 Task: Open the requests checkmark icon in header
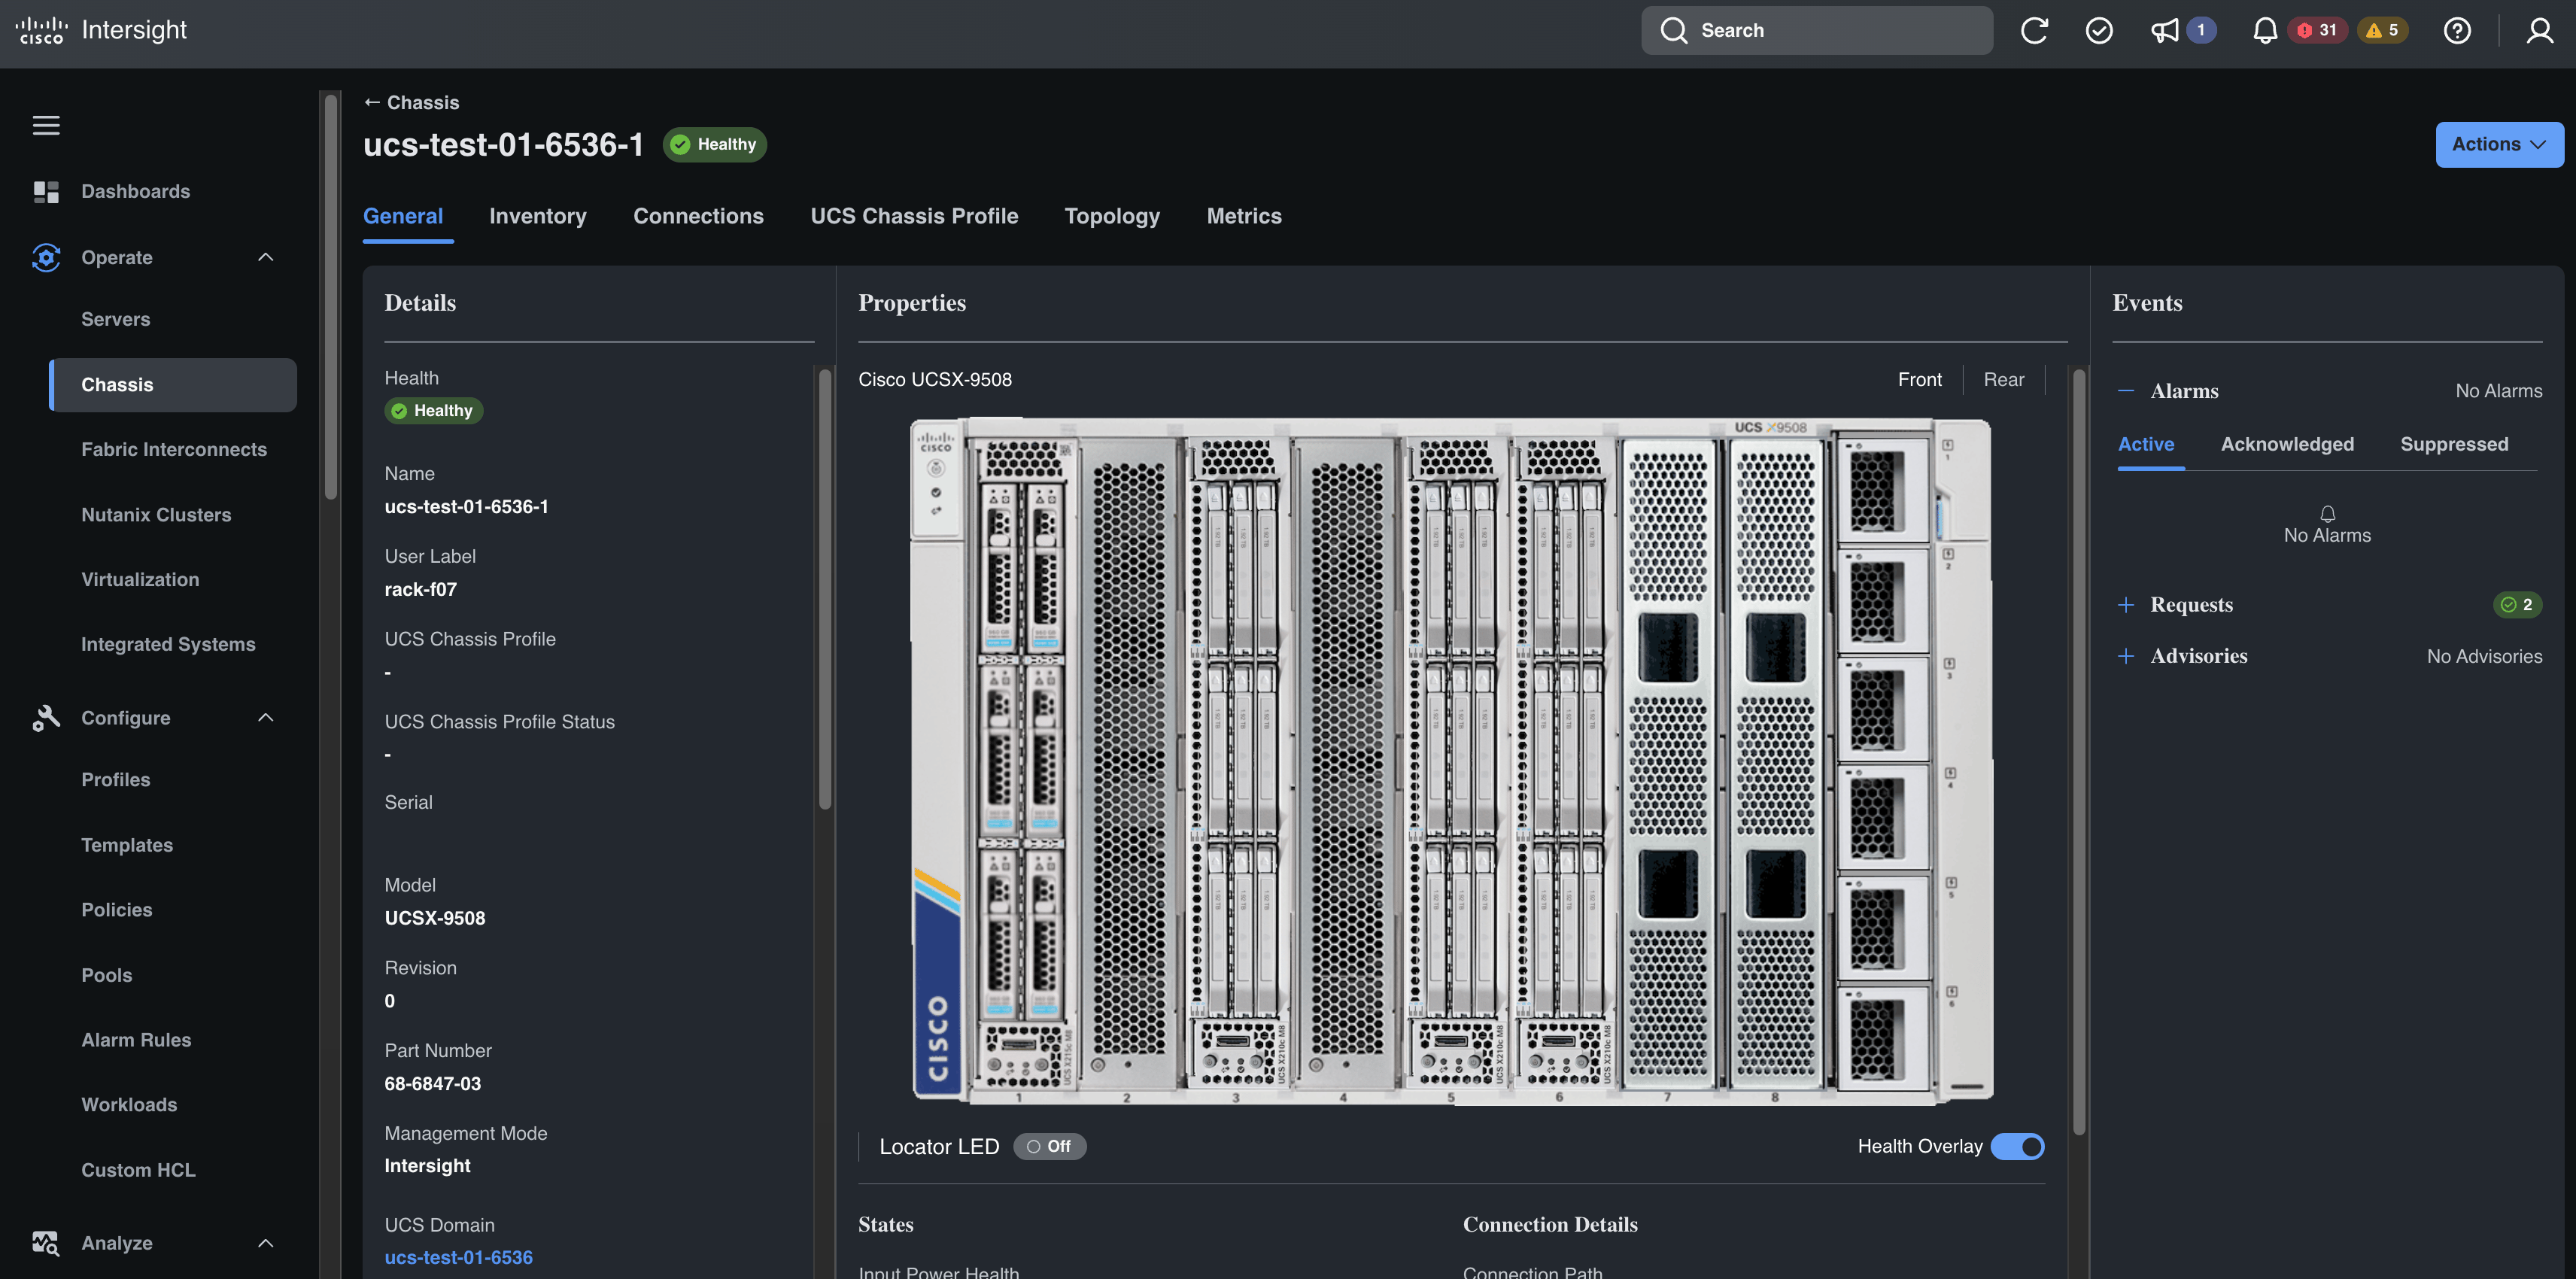(2099, 30)
